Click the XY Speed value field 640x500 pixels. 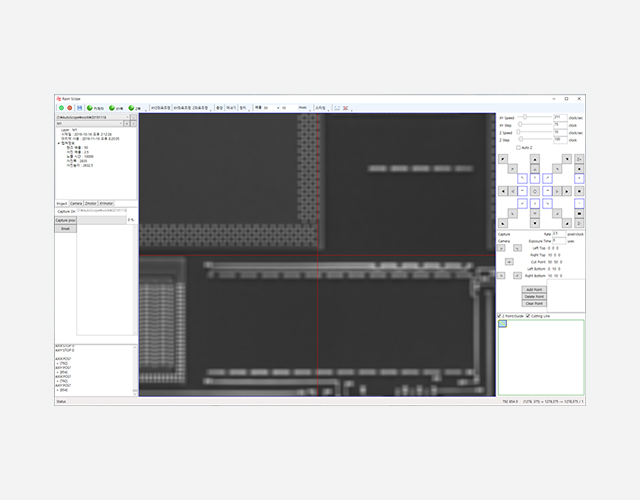click(x=560, y=118)
